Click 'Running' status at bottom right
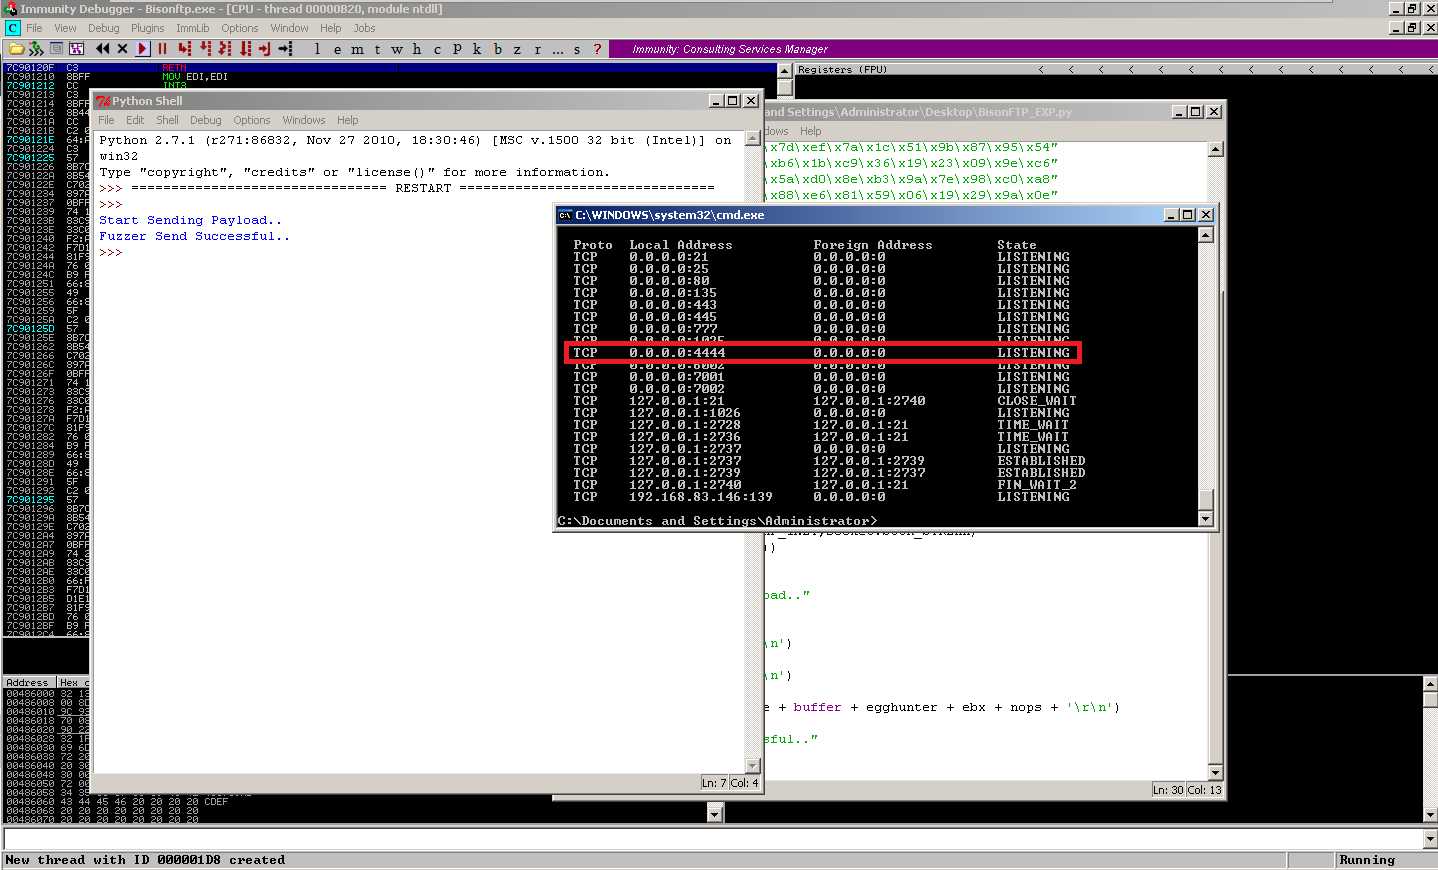 tap(1366, 860)
